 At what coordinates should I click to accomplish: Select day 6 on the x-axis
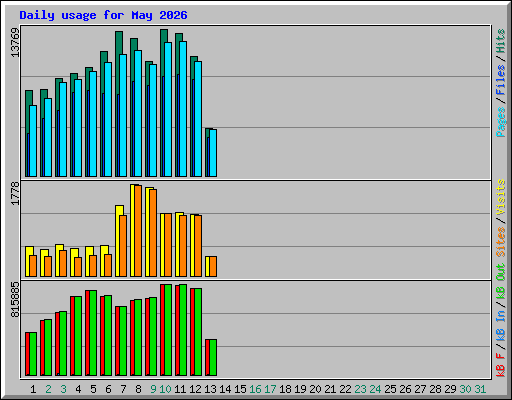(x=108, y=389)
